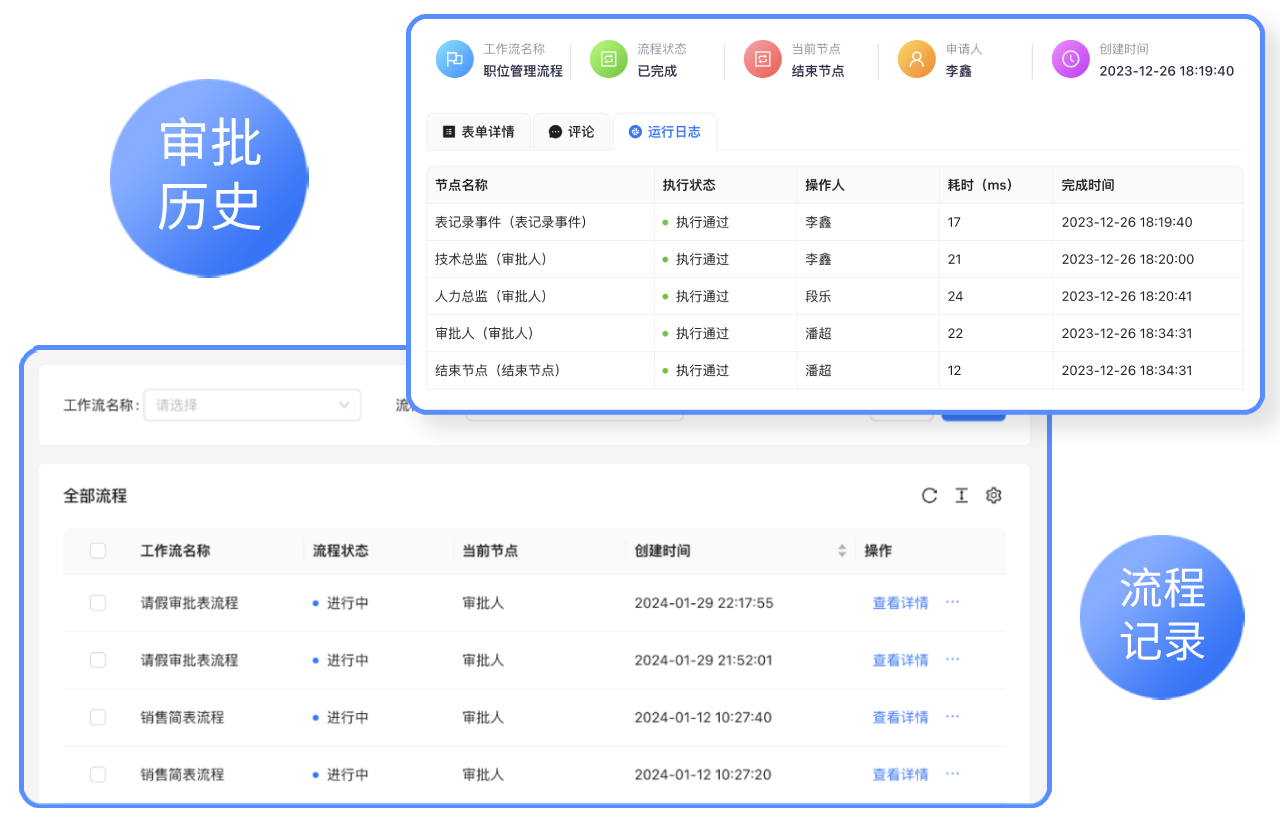Check the first 请假审批表流程 row checkbox
This screenshot has width=1280, height=820.
pyautogui.click(x=98, y=603)
